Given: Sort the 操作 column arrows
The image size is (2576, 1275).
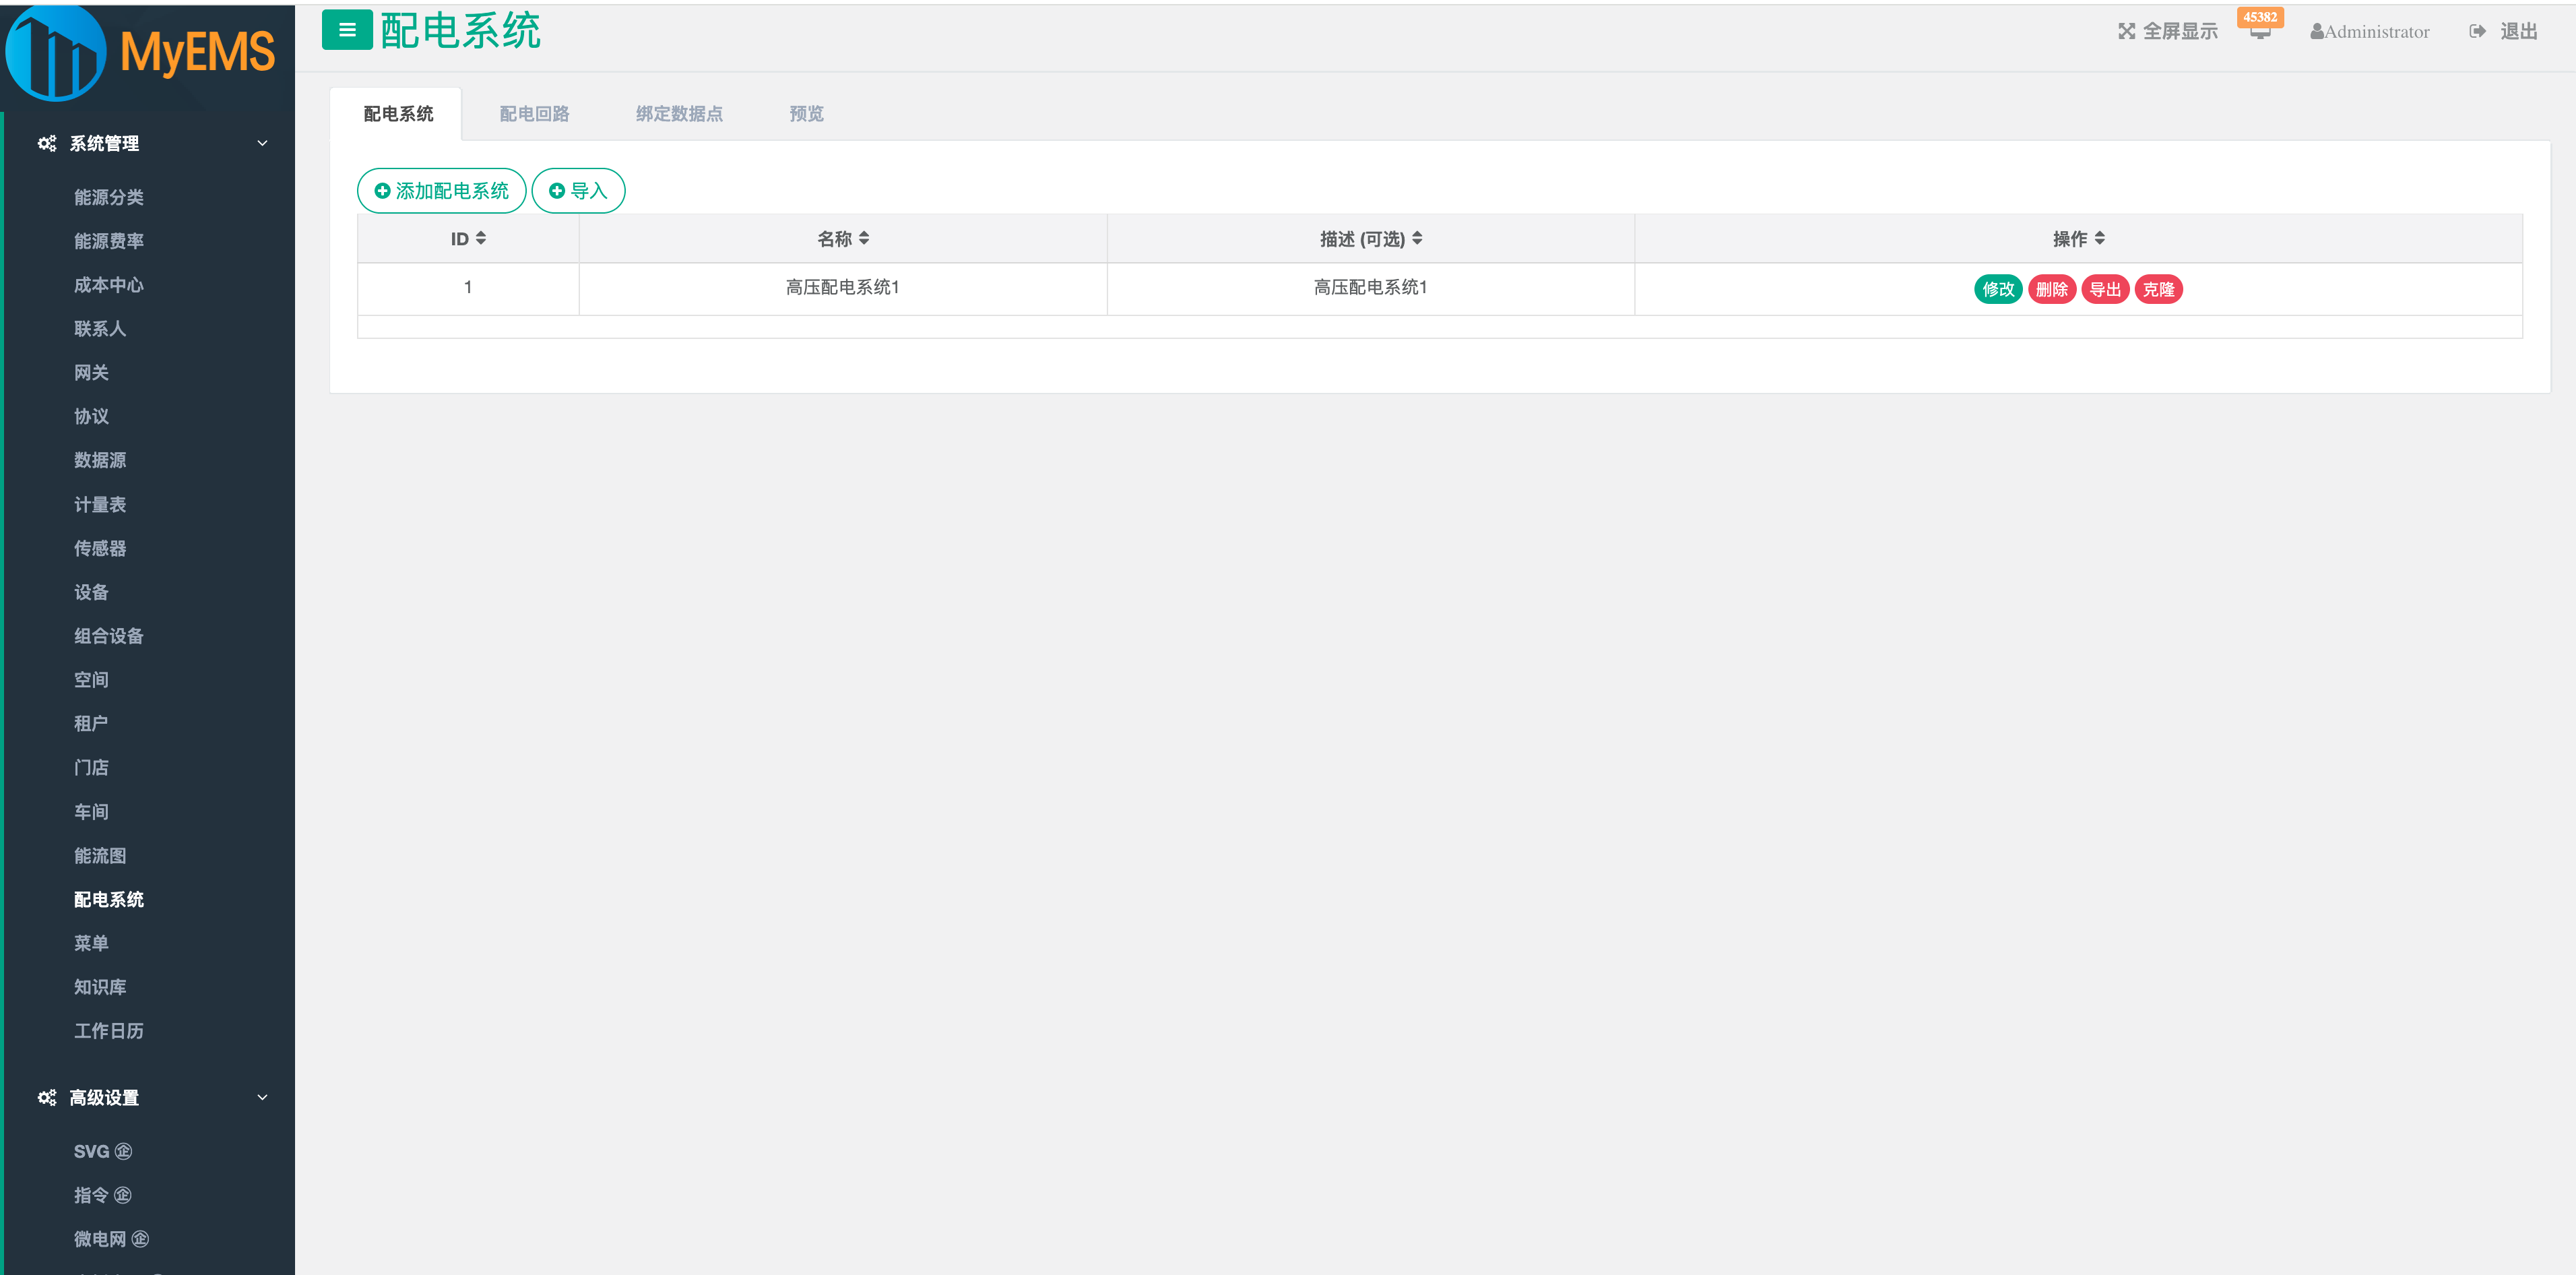Looking at the screenshot, I should [x=2100, y=238].
